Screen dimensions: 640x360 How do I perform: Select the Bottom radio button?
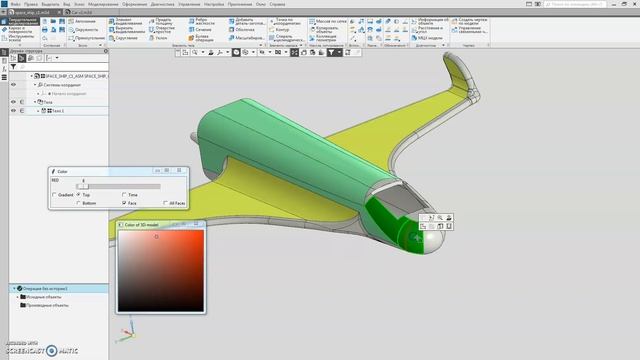tap(78, 203)
